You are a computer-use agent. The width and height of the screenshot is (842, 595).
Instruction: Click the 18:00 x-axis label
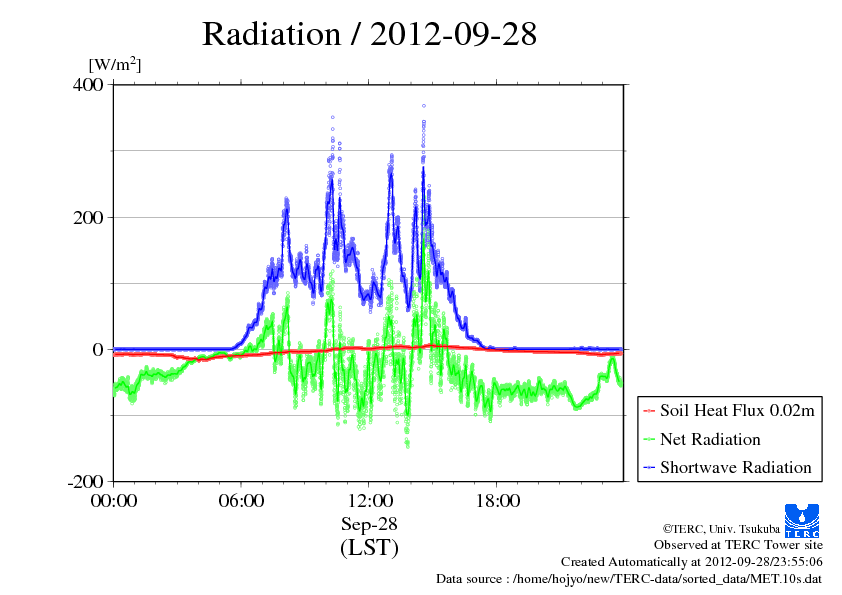pyautogui.click(x=497, y=501)
